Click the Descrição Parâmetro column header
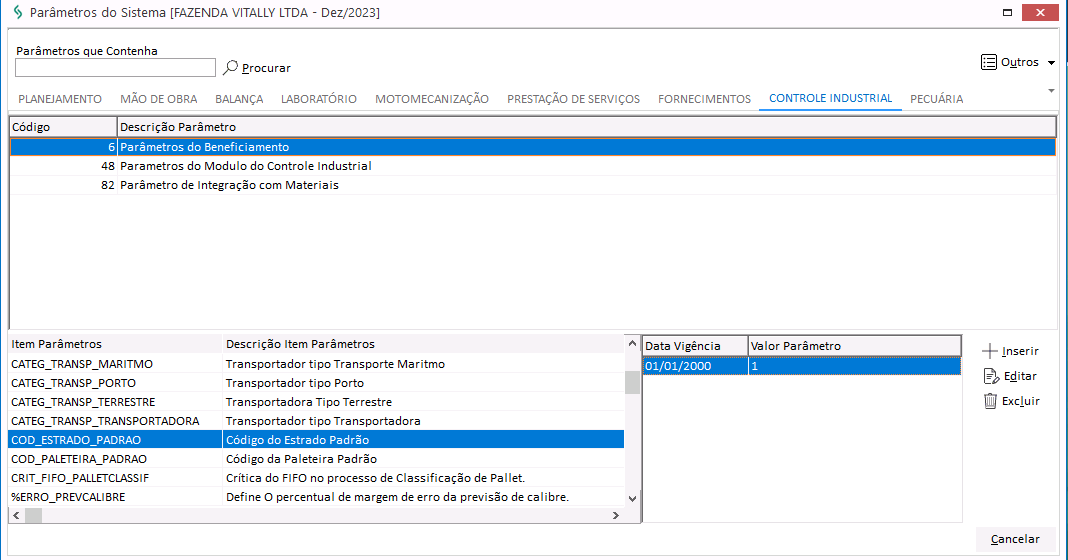This screenshot has width=1068, height=560. (586, 127)
